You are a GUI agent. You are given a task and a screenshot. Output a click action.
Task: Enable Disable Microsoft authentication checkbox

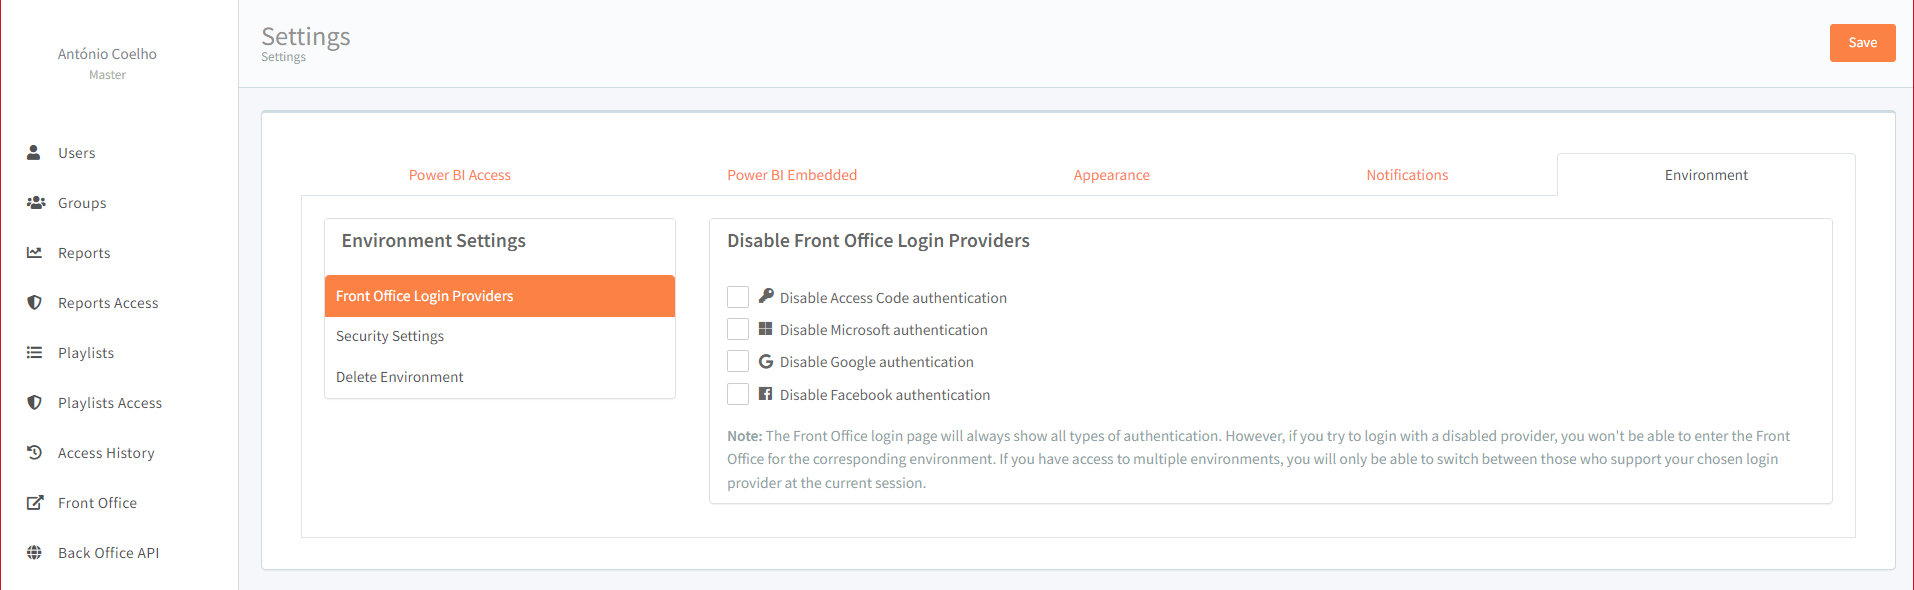738,329
